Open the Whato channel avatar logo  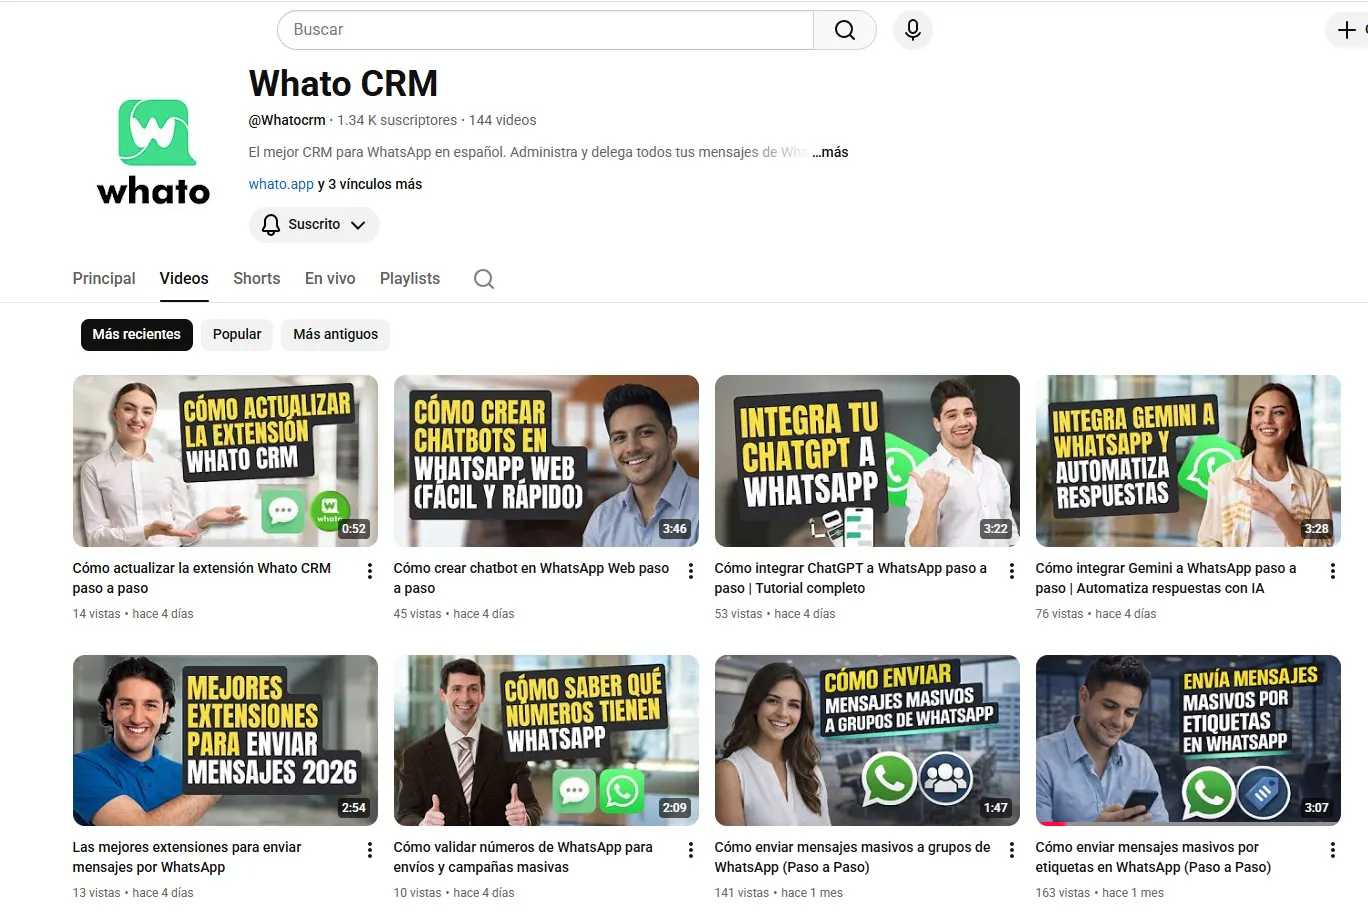coord(154,152)
